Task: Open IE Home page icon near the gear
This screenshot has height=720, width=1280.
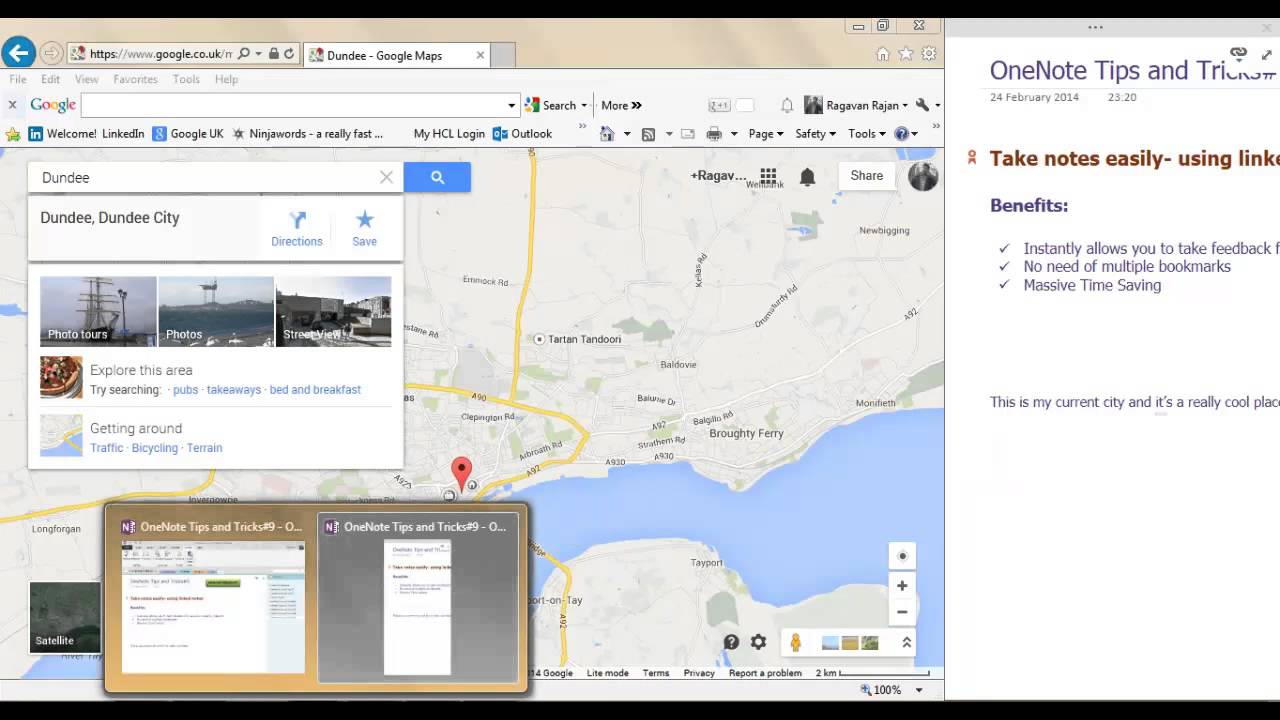Action: point(883,54)
